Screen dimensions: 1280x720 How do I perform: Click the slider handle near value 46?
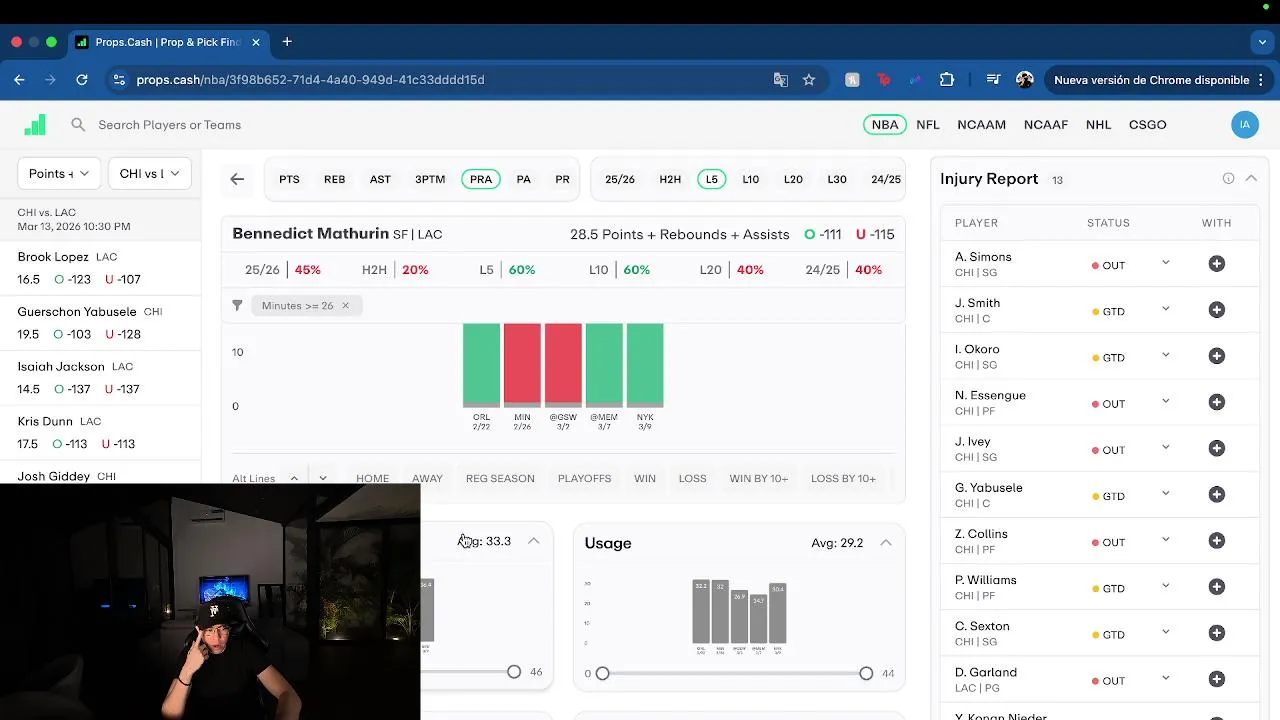514,672
